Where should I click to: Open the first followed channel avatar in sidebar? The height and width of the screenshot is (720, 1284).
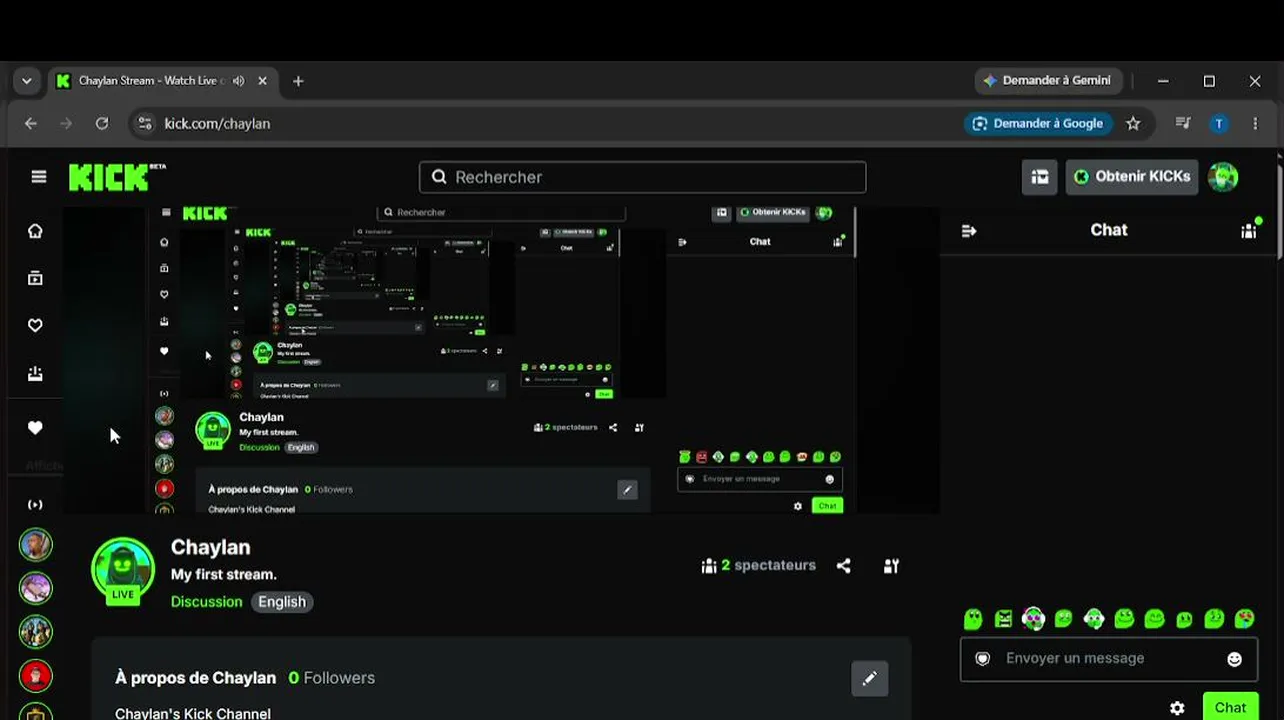click(x=36, y=545)
